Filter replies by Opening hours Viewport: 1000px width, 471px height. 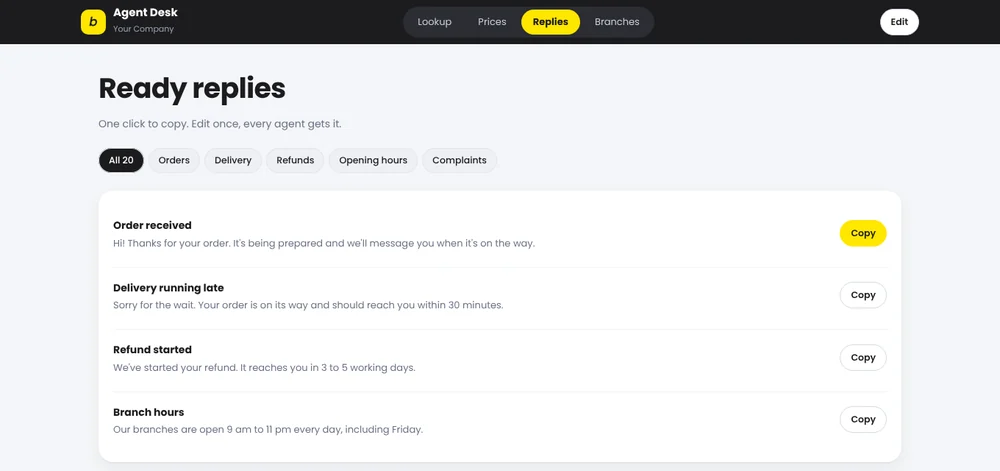(x=373, y=160)
